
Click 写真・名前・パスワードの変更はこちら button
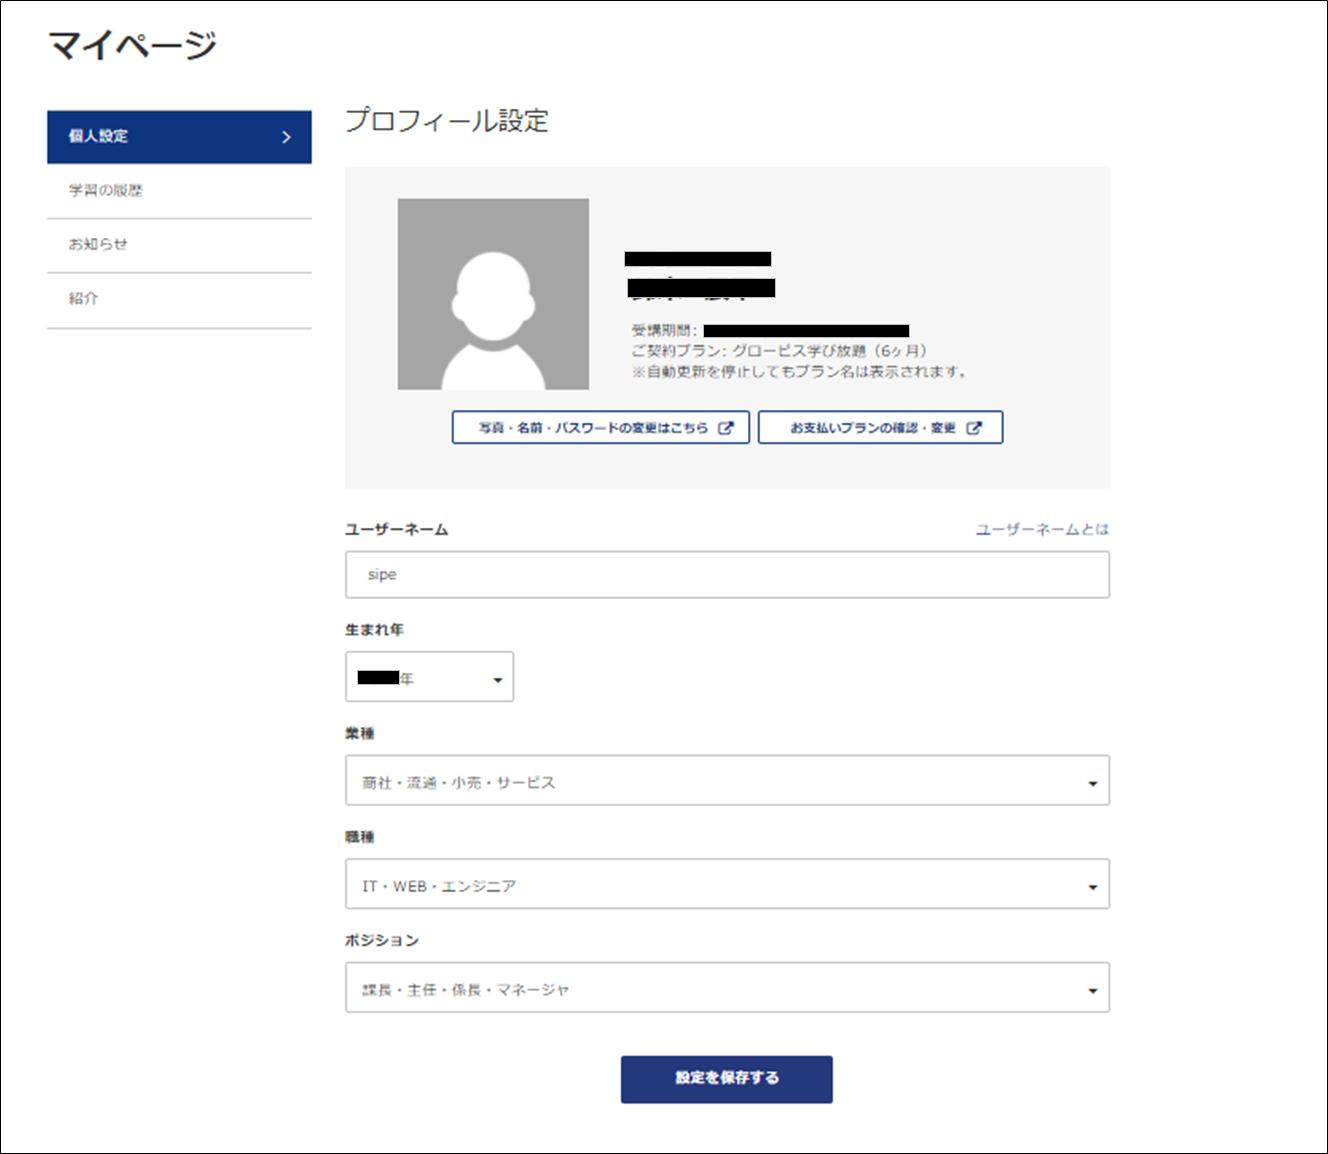(x=593, y=428)
